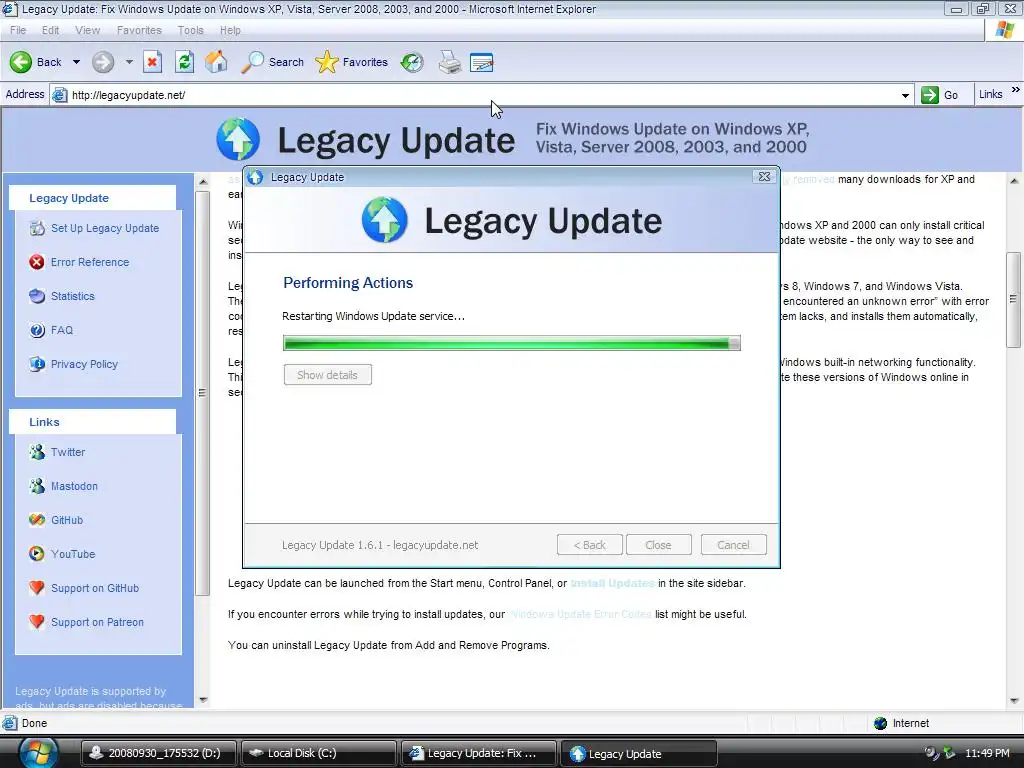This screenshot has width=1024, height=768.
Task: Open the Favorites star panel
Action: click(x=351, y=62)
